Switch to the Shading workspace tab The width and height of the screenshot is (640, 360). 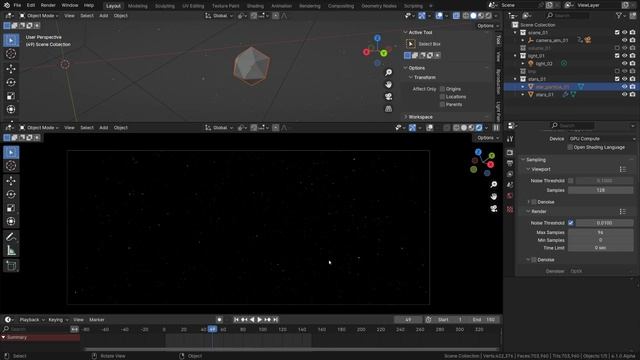click(x=255, y=6)
